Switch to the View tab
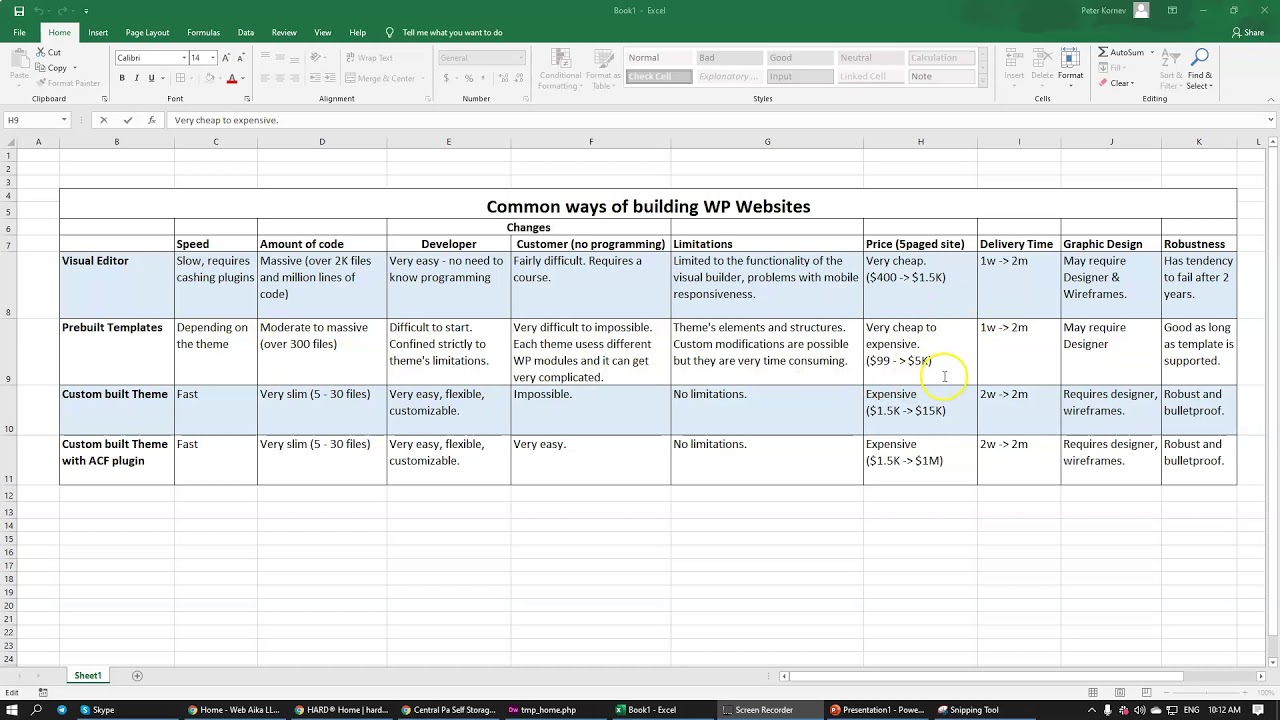Image resolution: width=1280 pixels, height=720 pixels. [x=323, y=32]
